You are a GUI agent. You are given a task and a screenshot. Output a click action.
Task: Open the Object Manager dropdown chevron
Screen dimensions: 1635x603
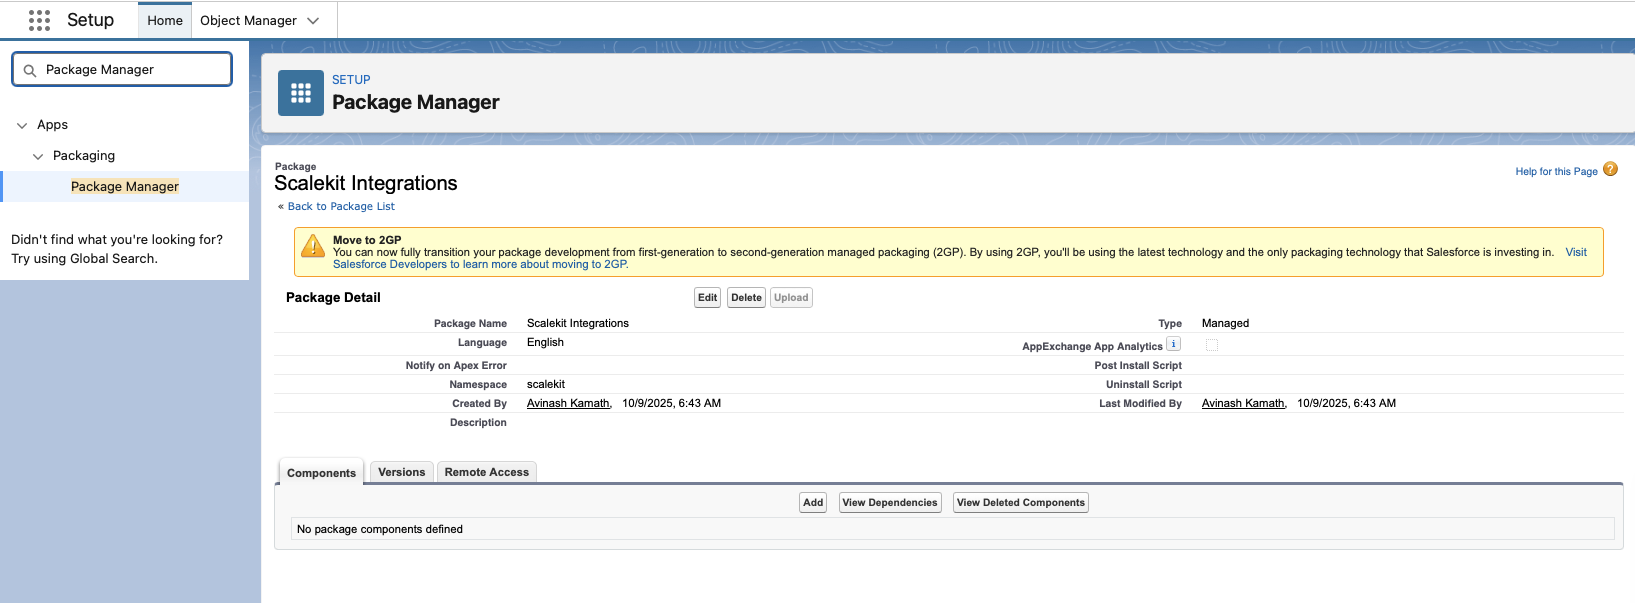tap(313, 20)
